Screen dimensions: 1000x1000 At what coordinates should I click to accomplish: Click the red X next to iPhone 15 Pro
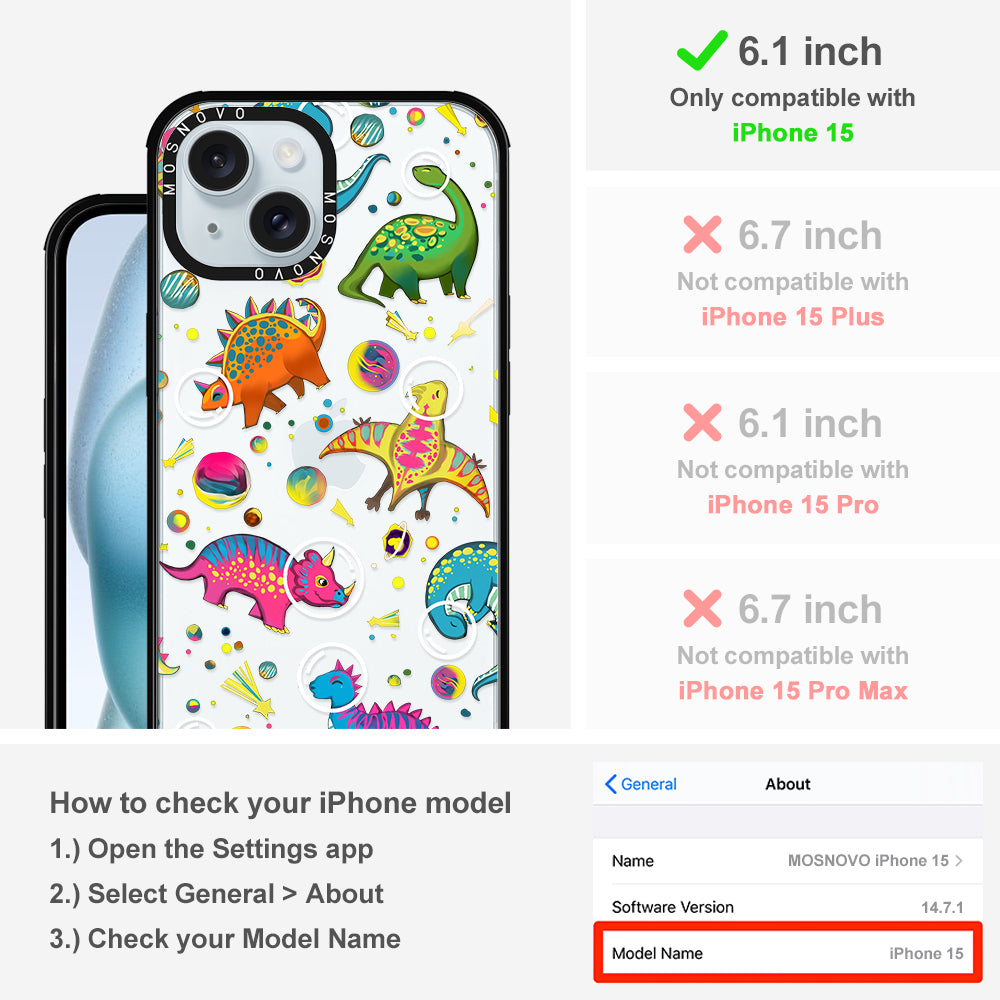pyautogui.click(x=702, y=422)
